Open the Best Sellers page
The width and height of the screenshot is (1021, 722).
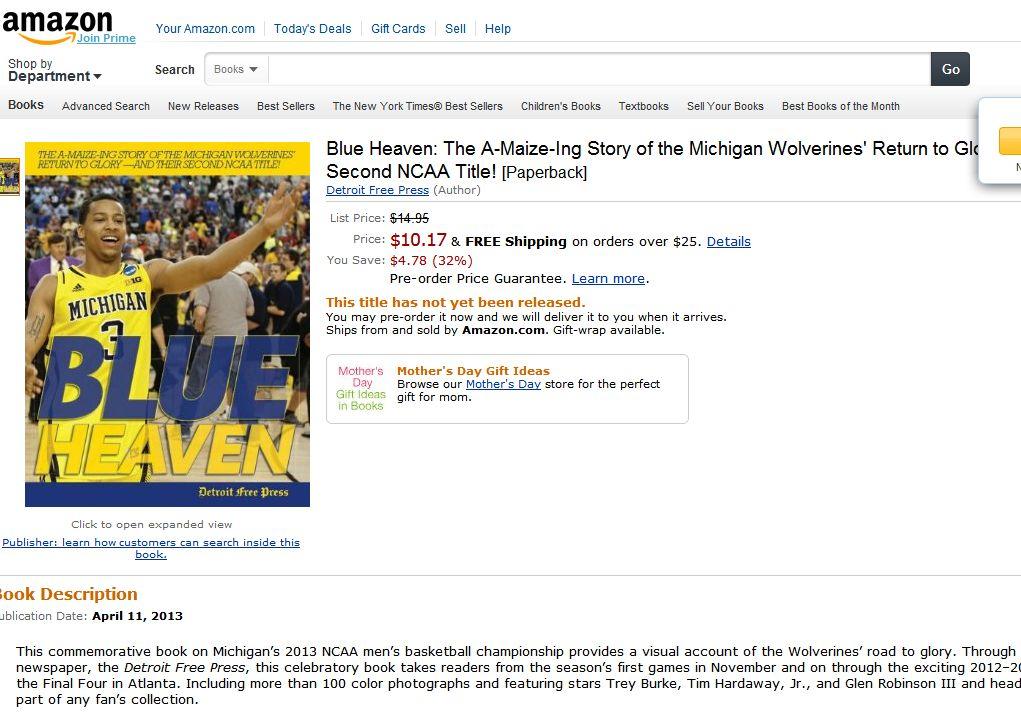(x=285, y=105)
